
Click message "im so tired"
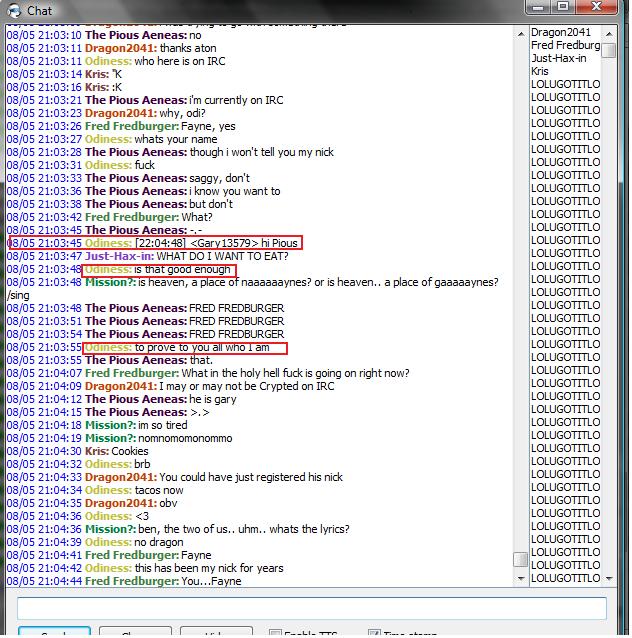tap(163, 425)
